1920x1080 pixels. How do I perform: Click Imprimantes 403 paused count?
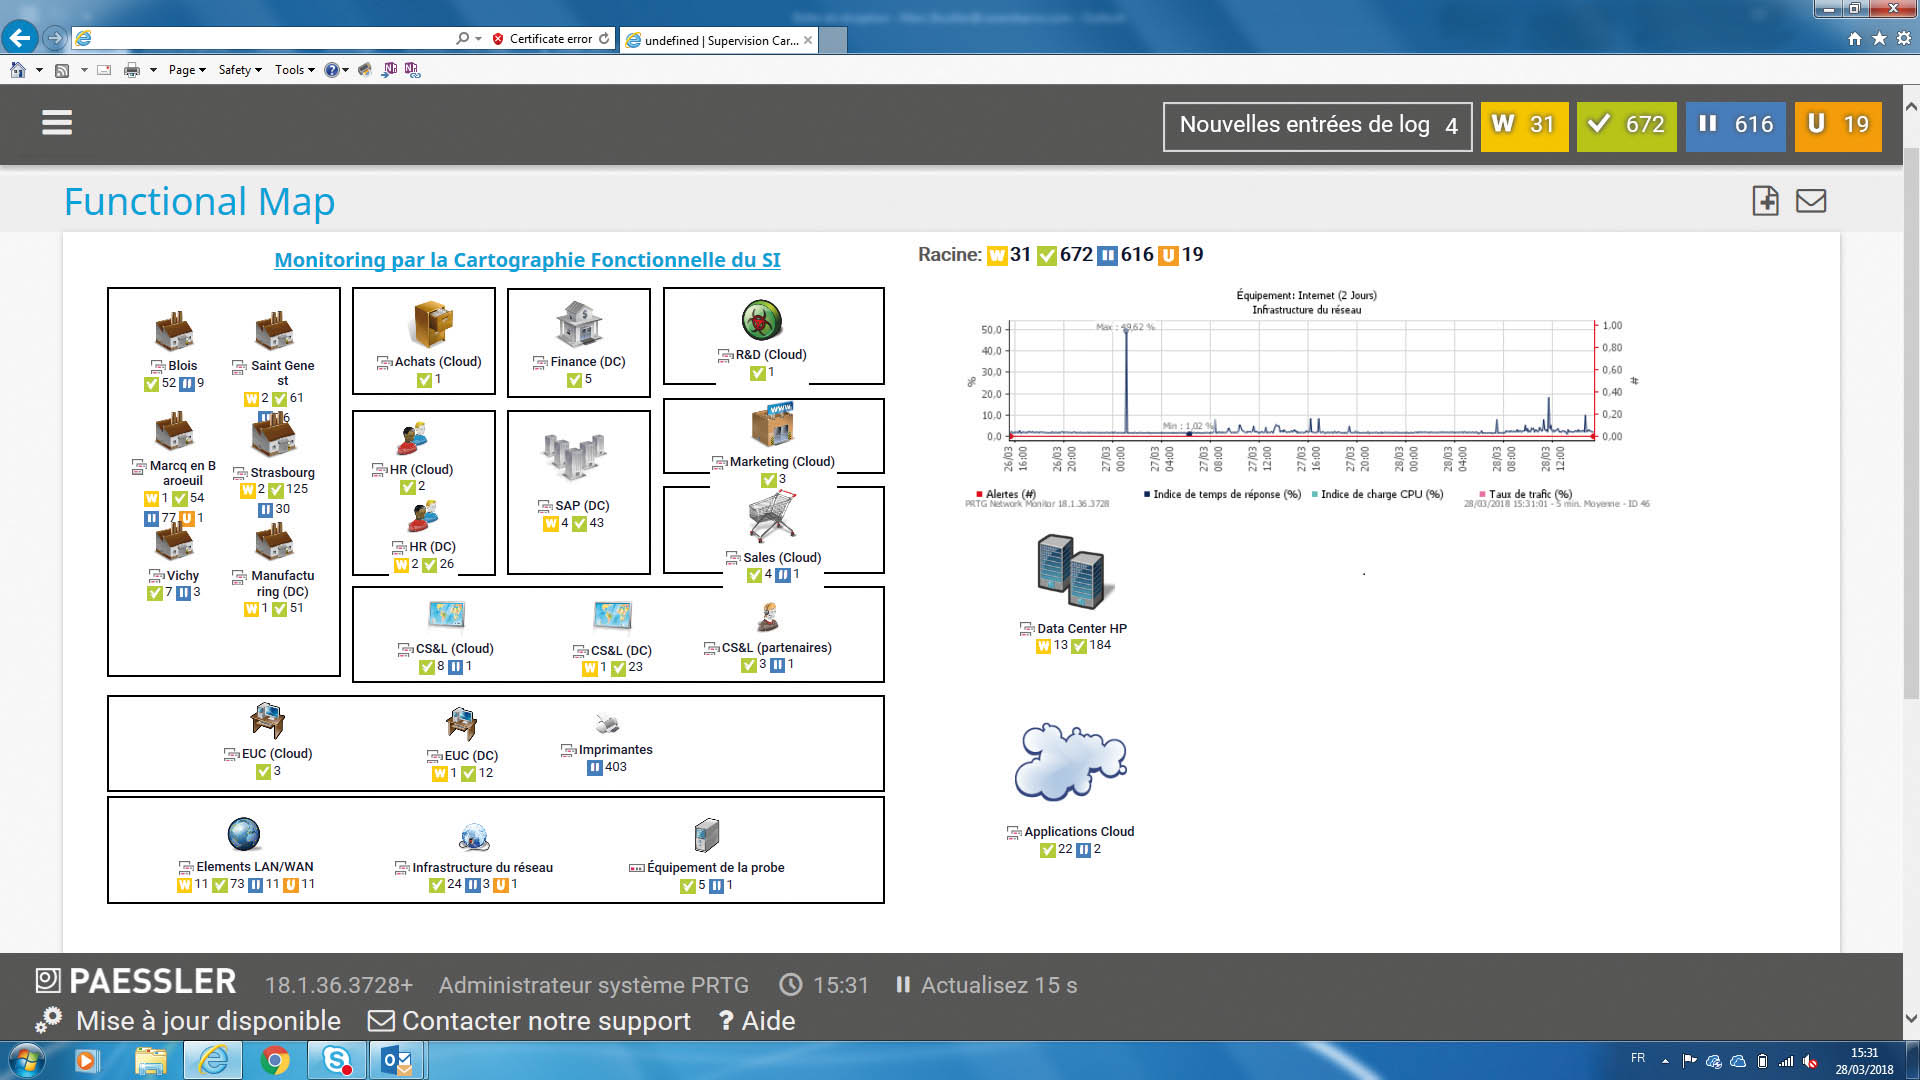(x=607, y=767)
